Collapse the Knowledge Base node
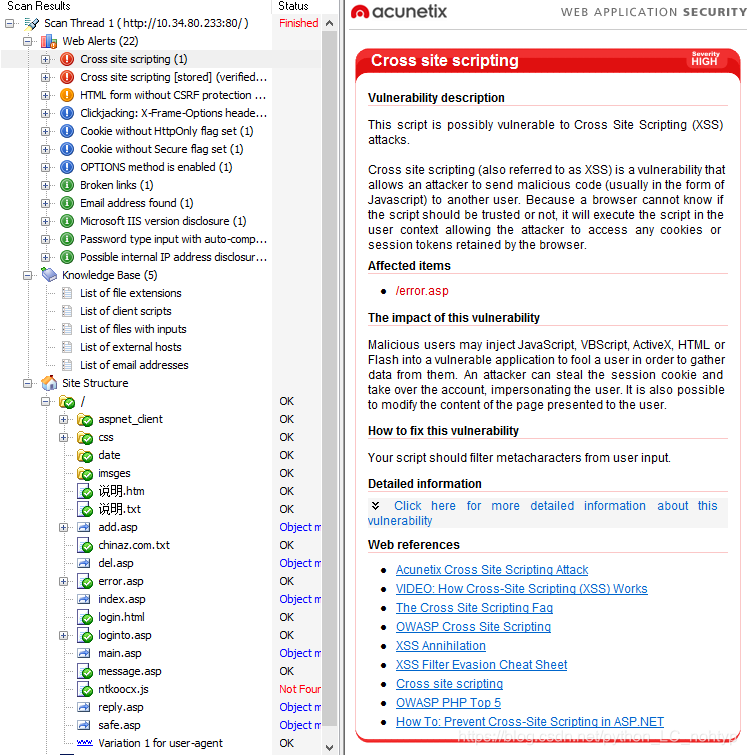The image size is (747, 755). pyautogui.click(x=27, y=275)
